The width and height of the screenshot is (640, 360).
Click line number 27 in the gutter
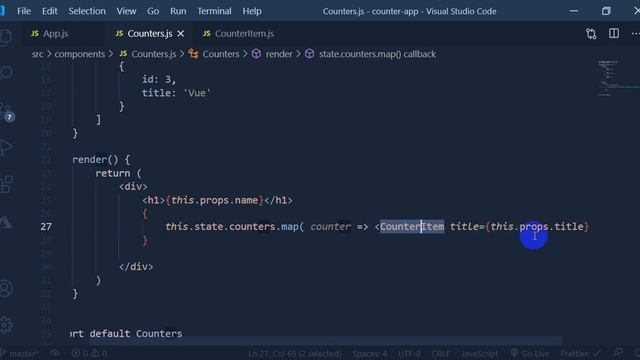(46, 227)
